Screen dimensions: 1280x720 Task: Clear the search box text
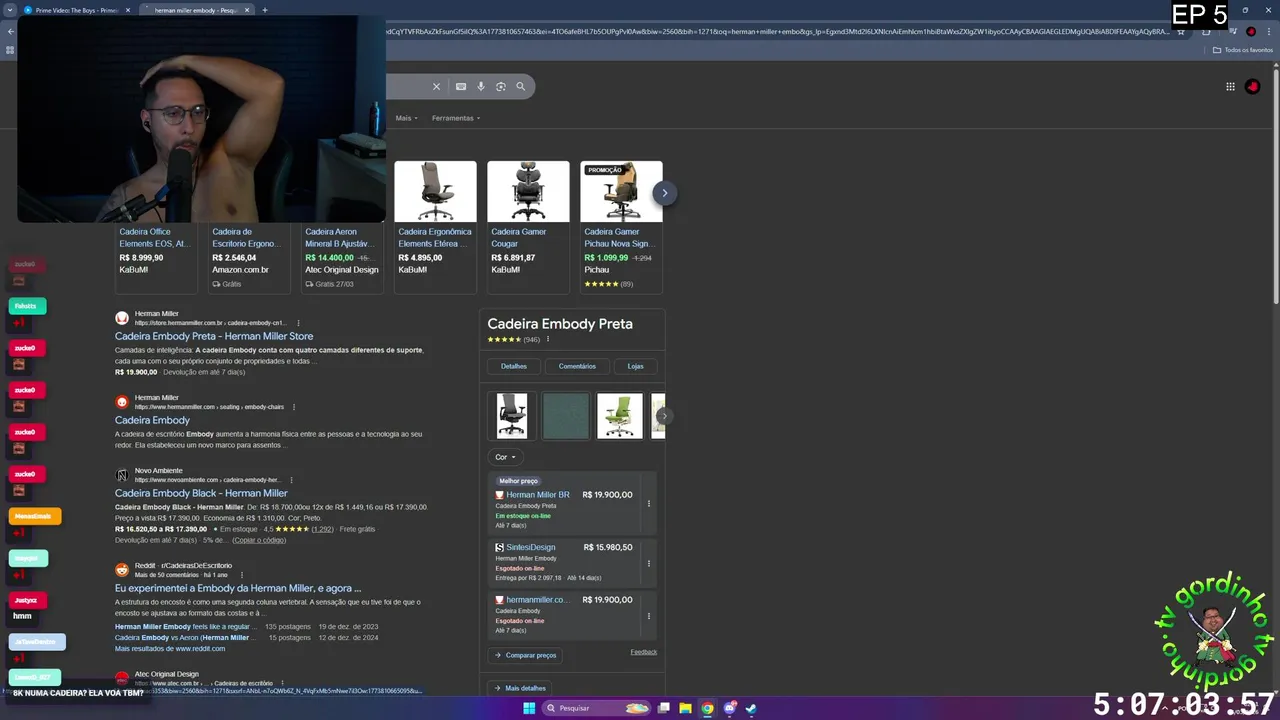pyautogui.click(x=436, y=87)
